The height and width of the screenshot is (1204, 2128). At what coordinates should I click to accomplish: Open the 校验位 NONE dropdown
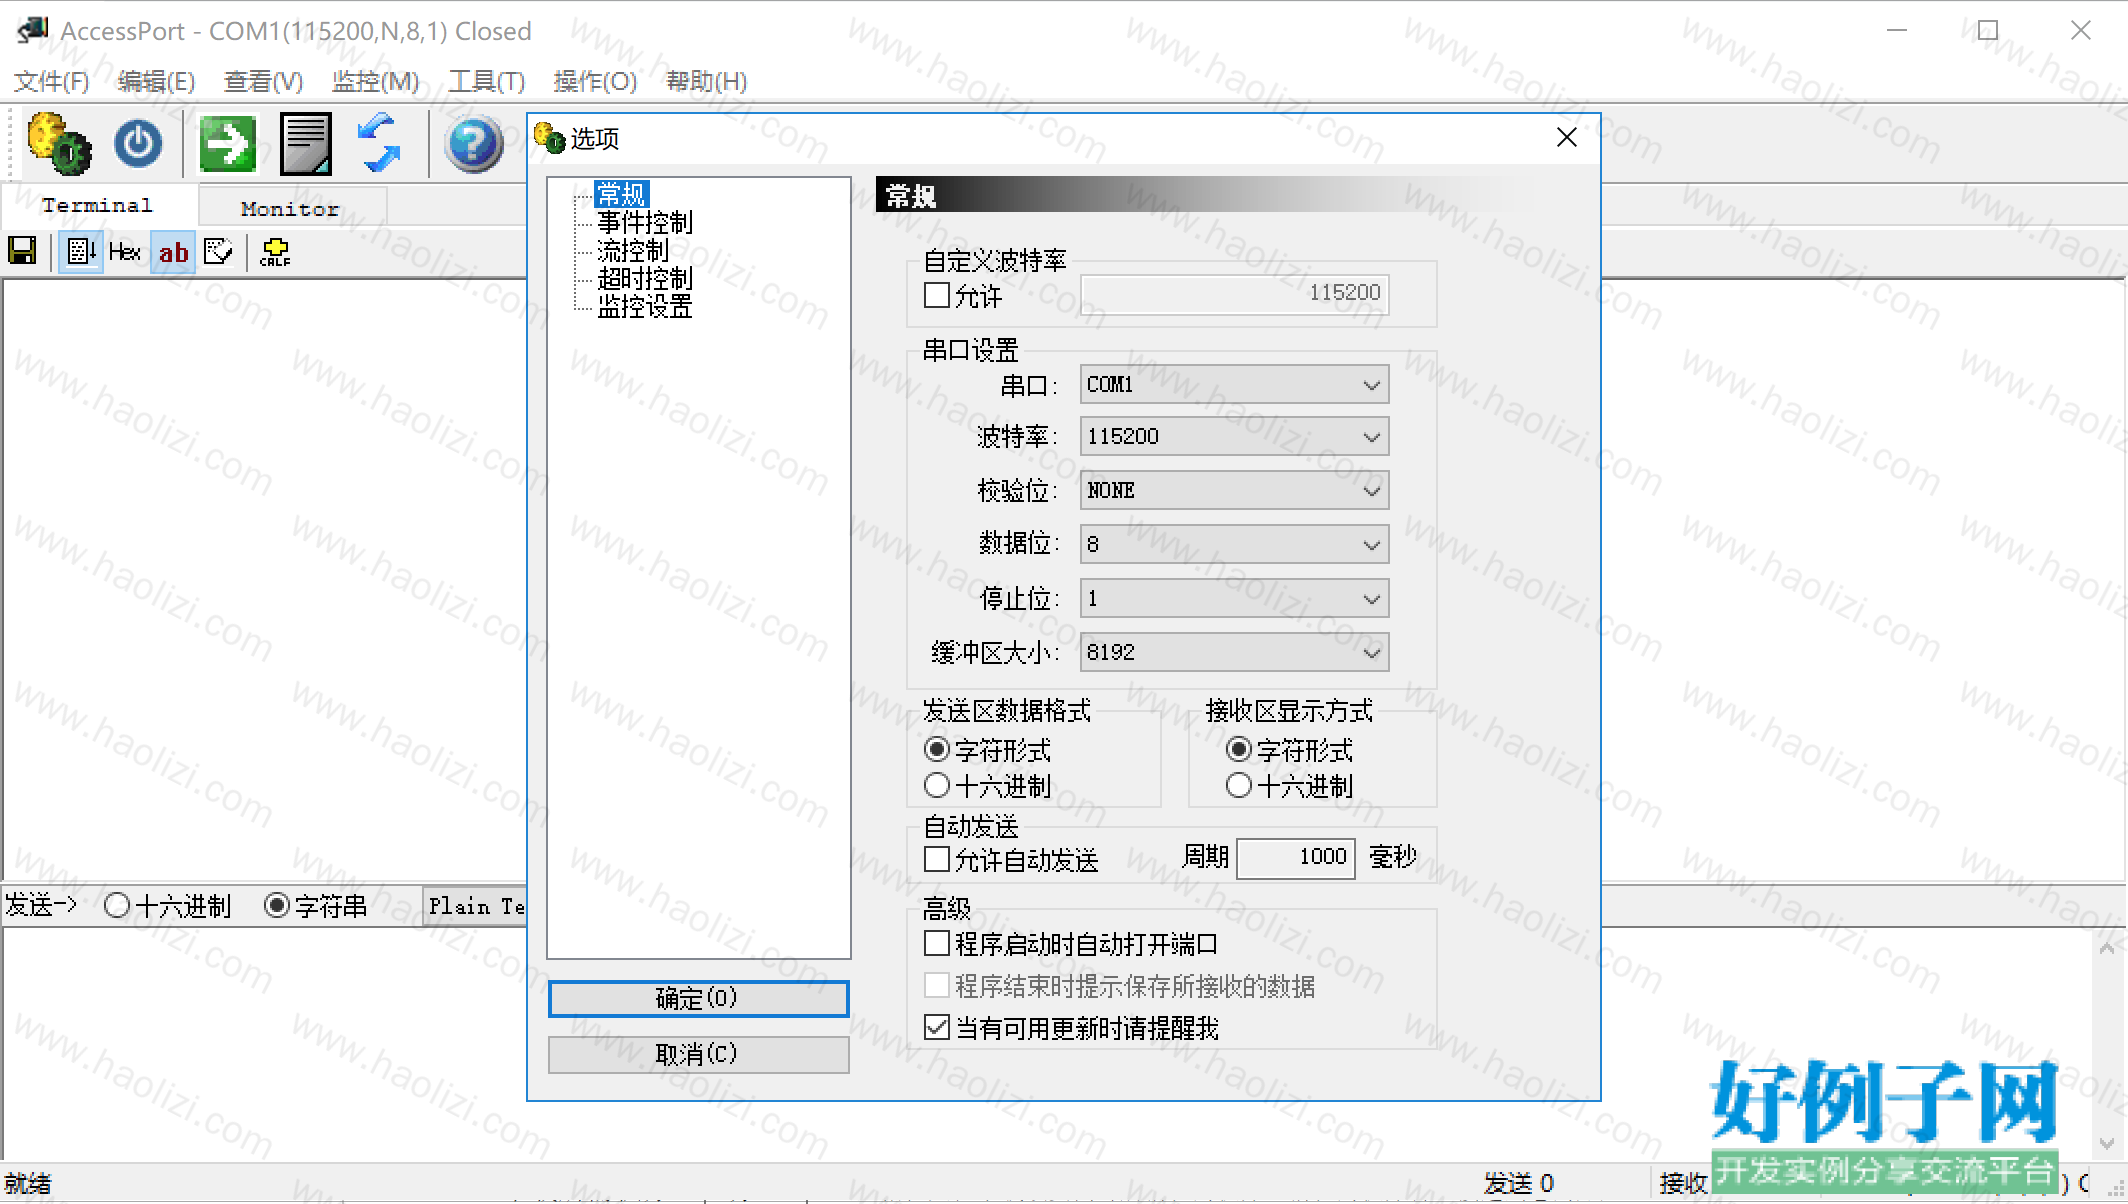tap(1234, 490)
